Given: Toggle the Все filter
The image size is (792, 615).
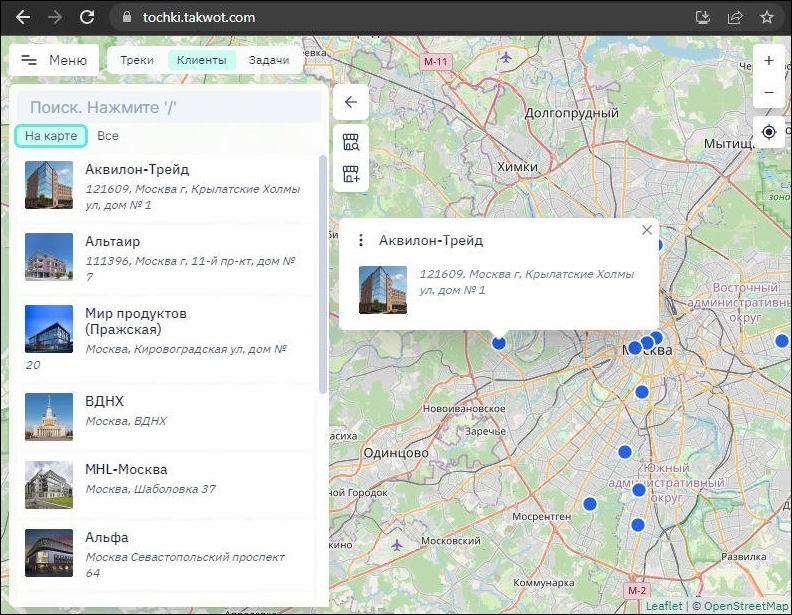Looking at the screenshot, I should pyautogui.click(x=108, y=136).
